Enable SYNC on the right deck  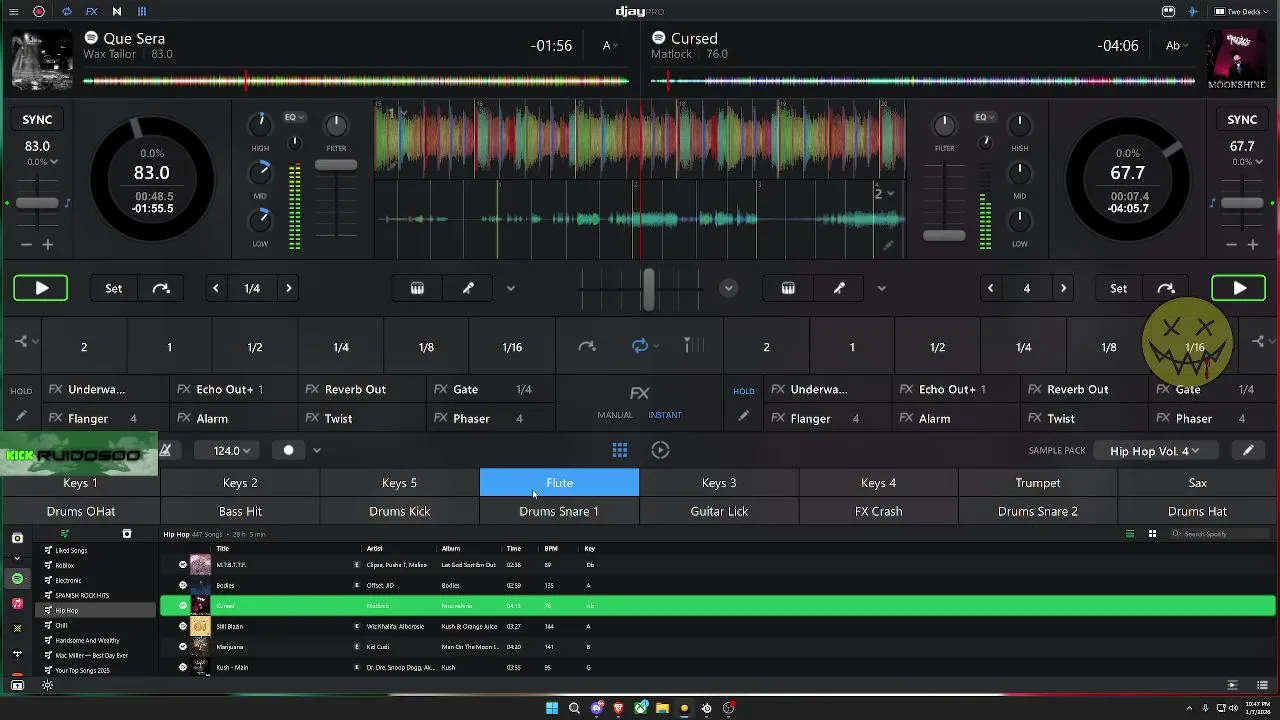coord(1242,119)
